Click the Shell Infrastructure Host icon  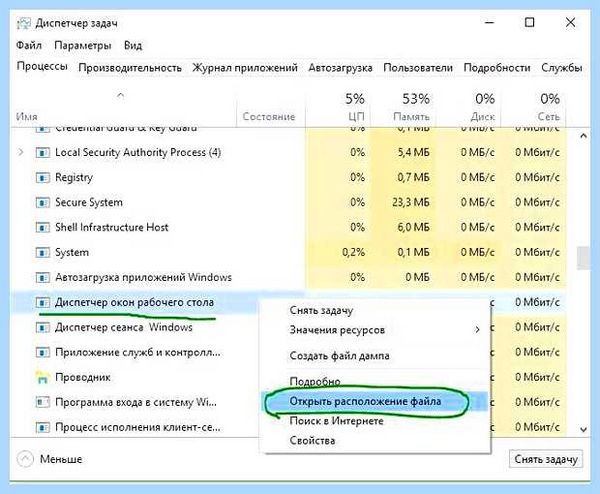[x=42, y=227]
